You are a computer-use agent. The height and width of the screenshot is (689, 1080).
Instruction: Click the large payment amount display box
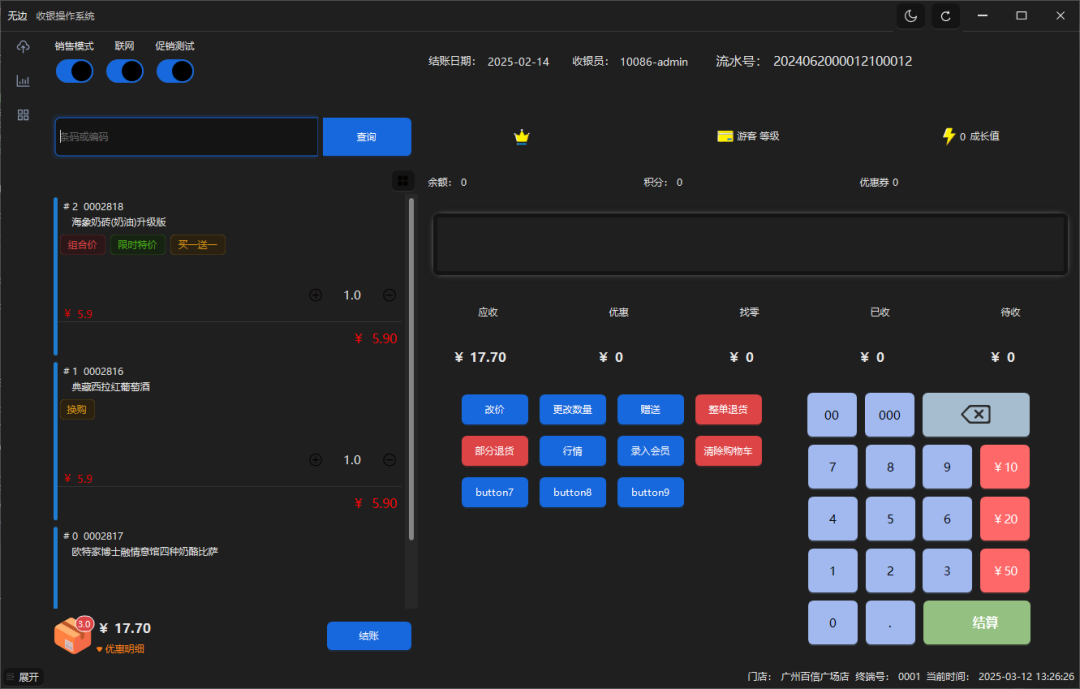coord(750,244)
